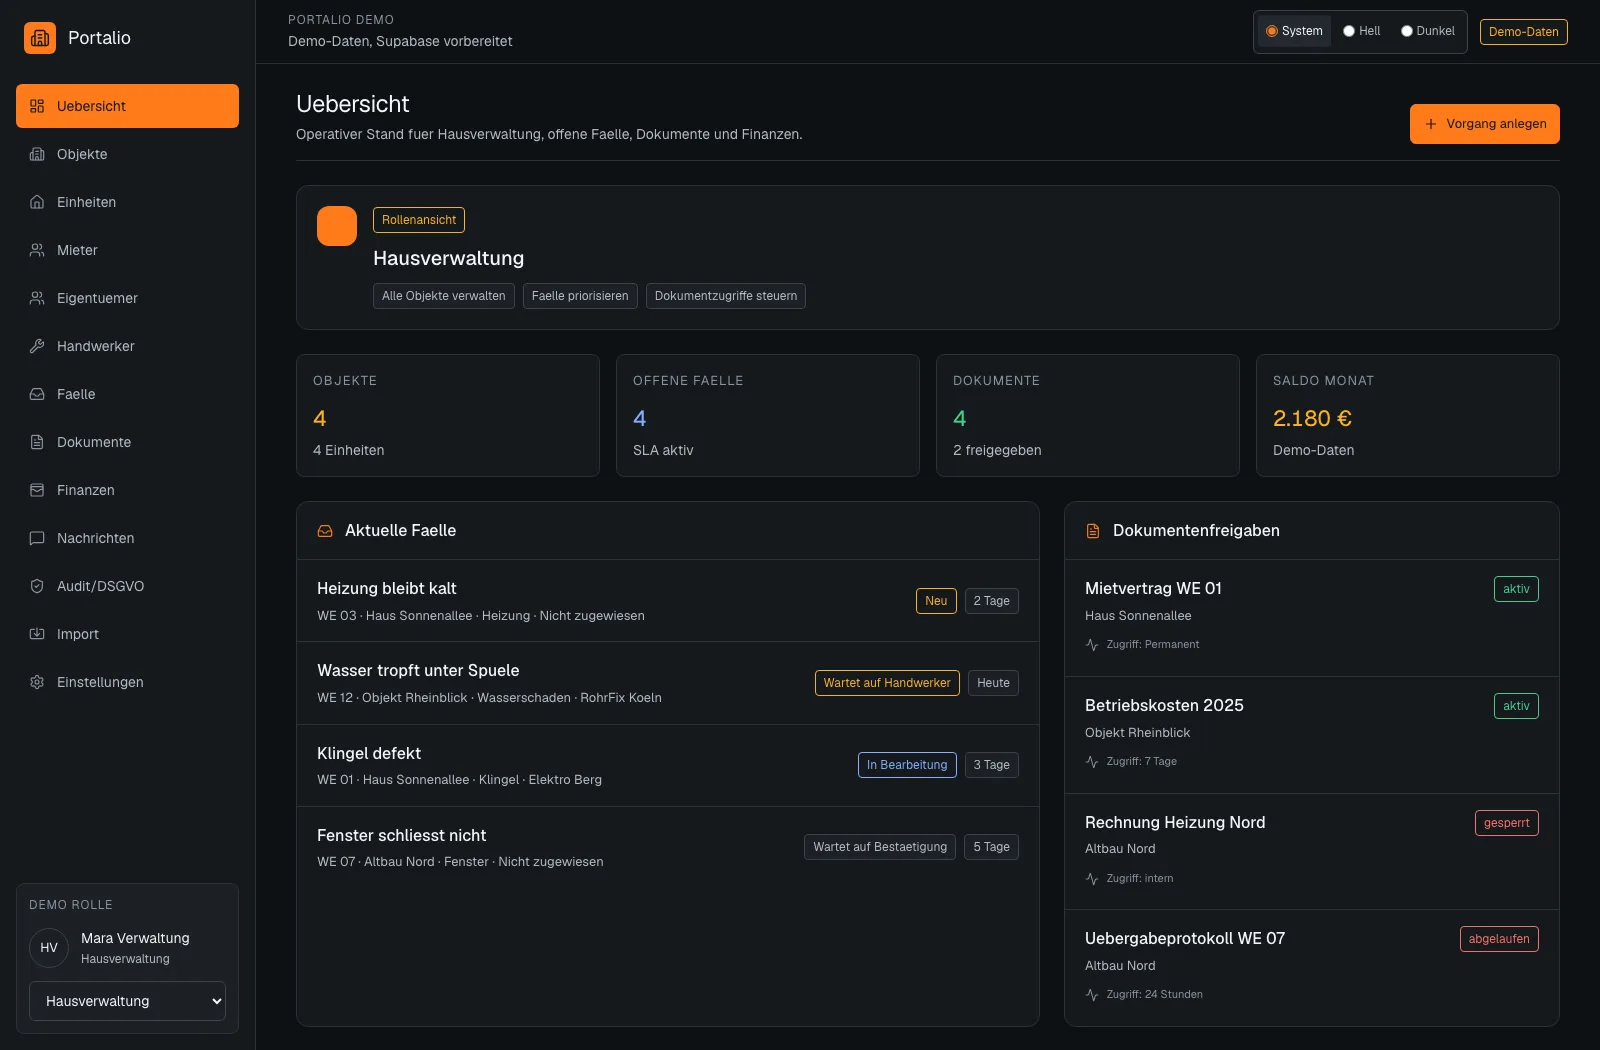Click the Vorgang anlegen button
The image size is (1600, 1050).
click(x=1485, y=124)
